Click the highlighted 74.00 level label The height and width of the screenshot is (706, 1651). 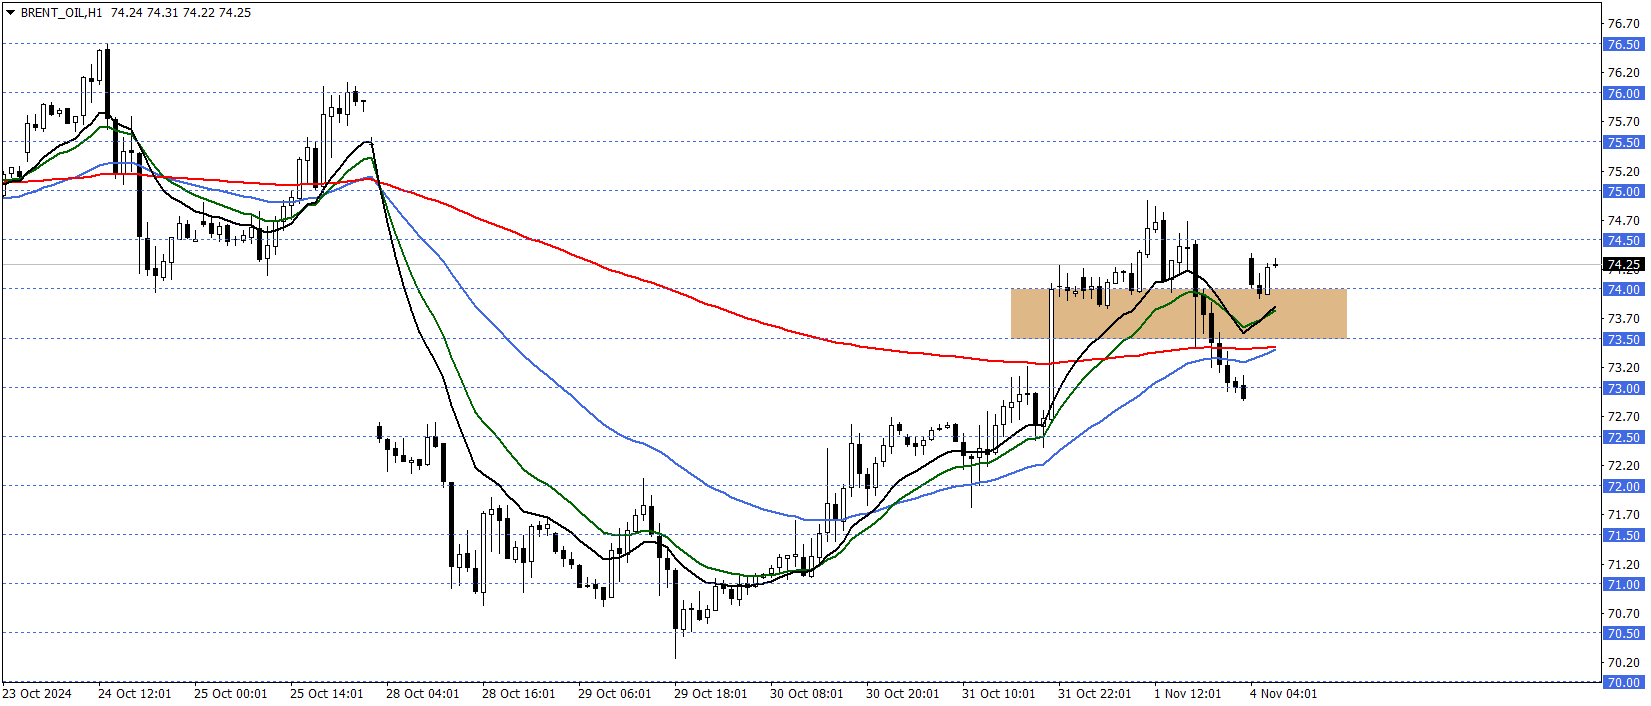(1623, 289)
